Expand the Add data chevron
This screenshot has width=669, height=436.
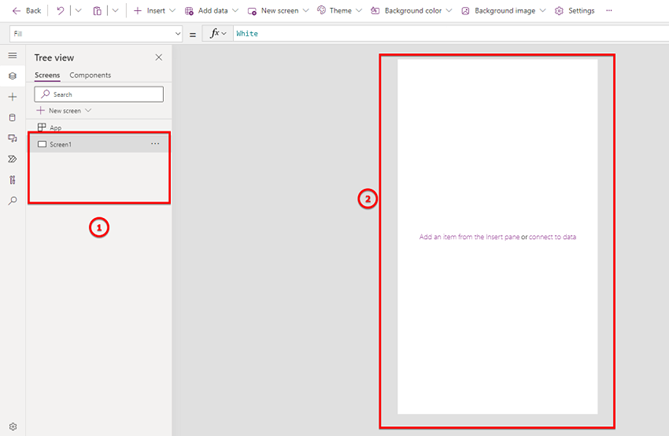(235, 11)
